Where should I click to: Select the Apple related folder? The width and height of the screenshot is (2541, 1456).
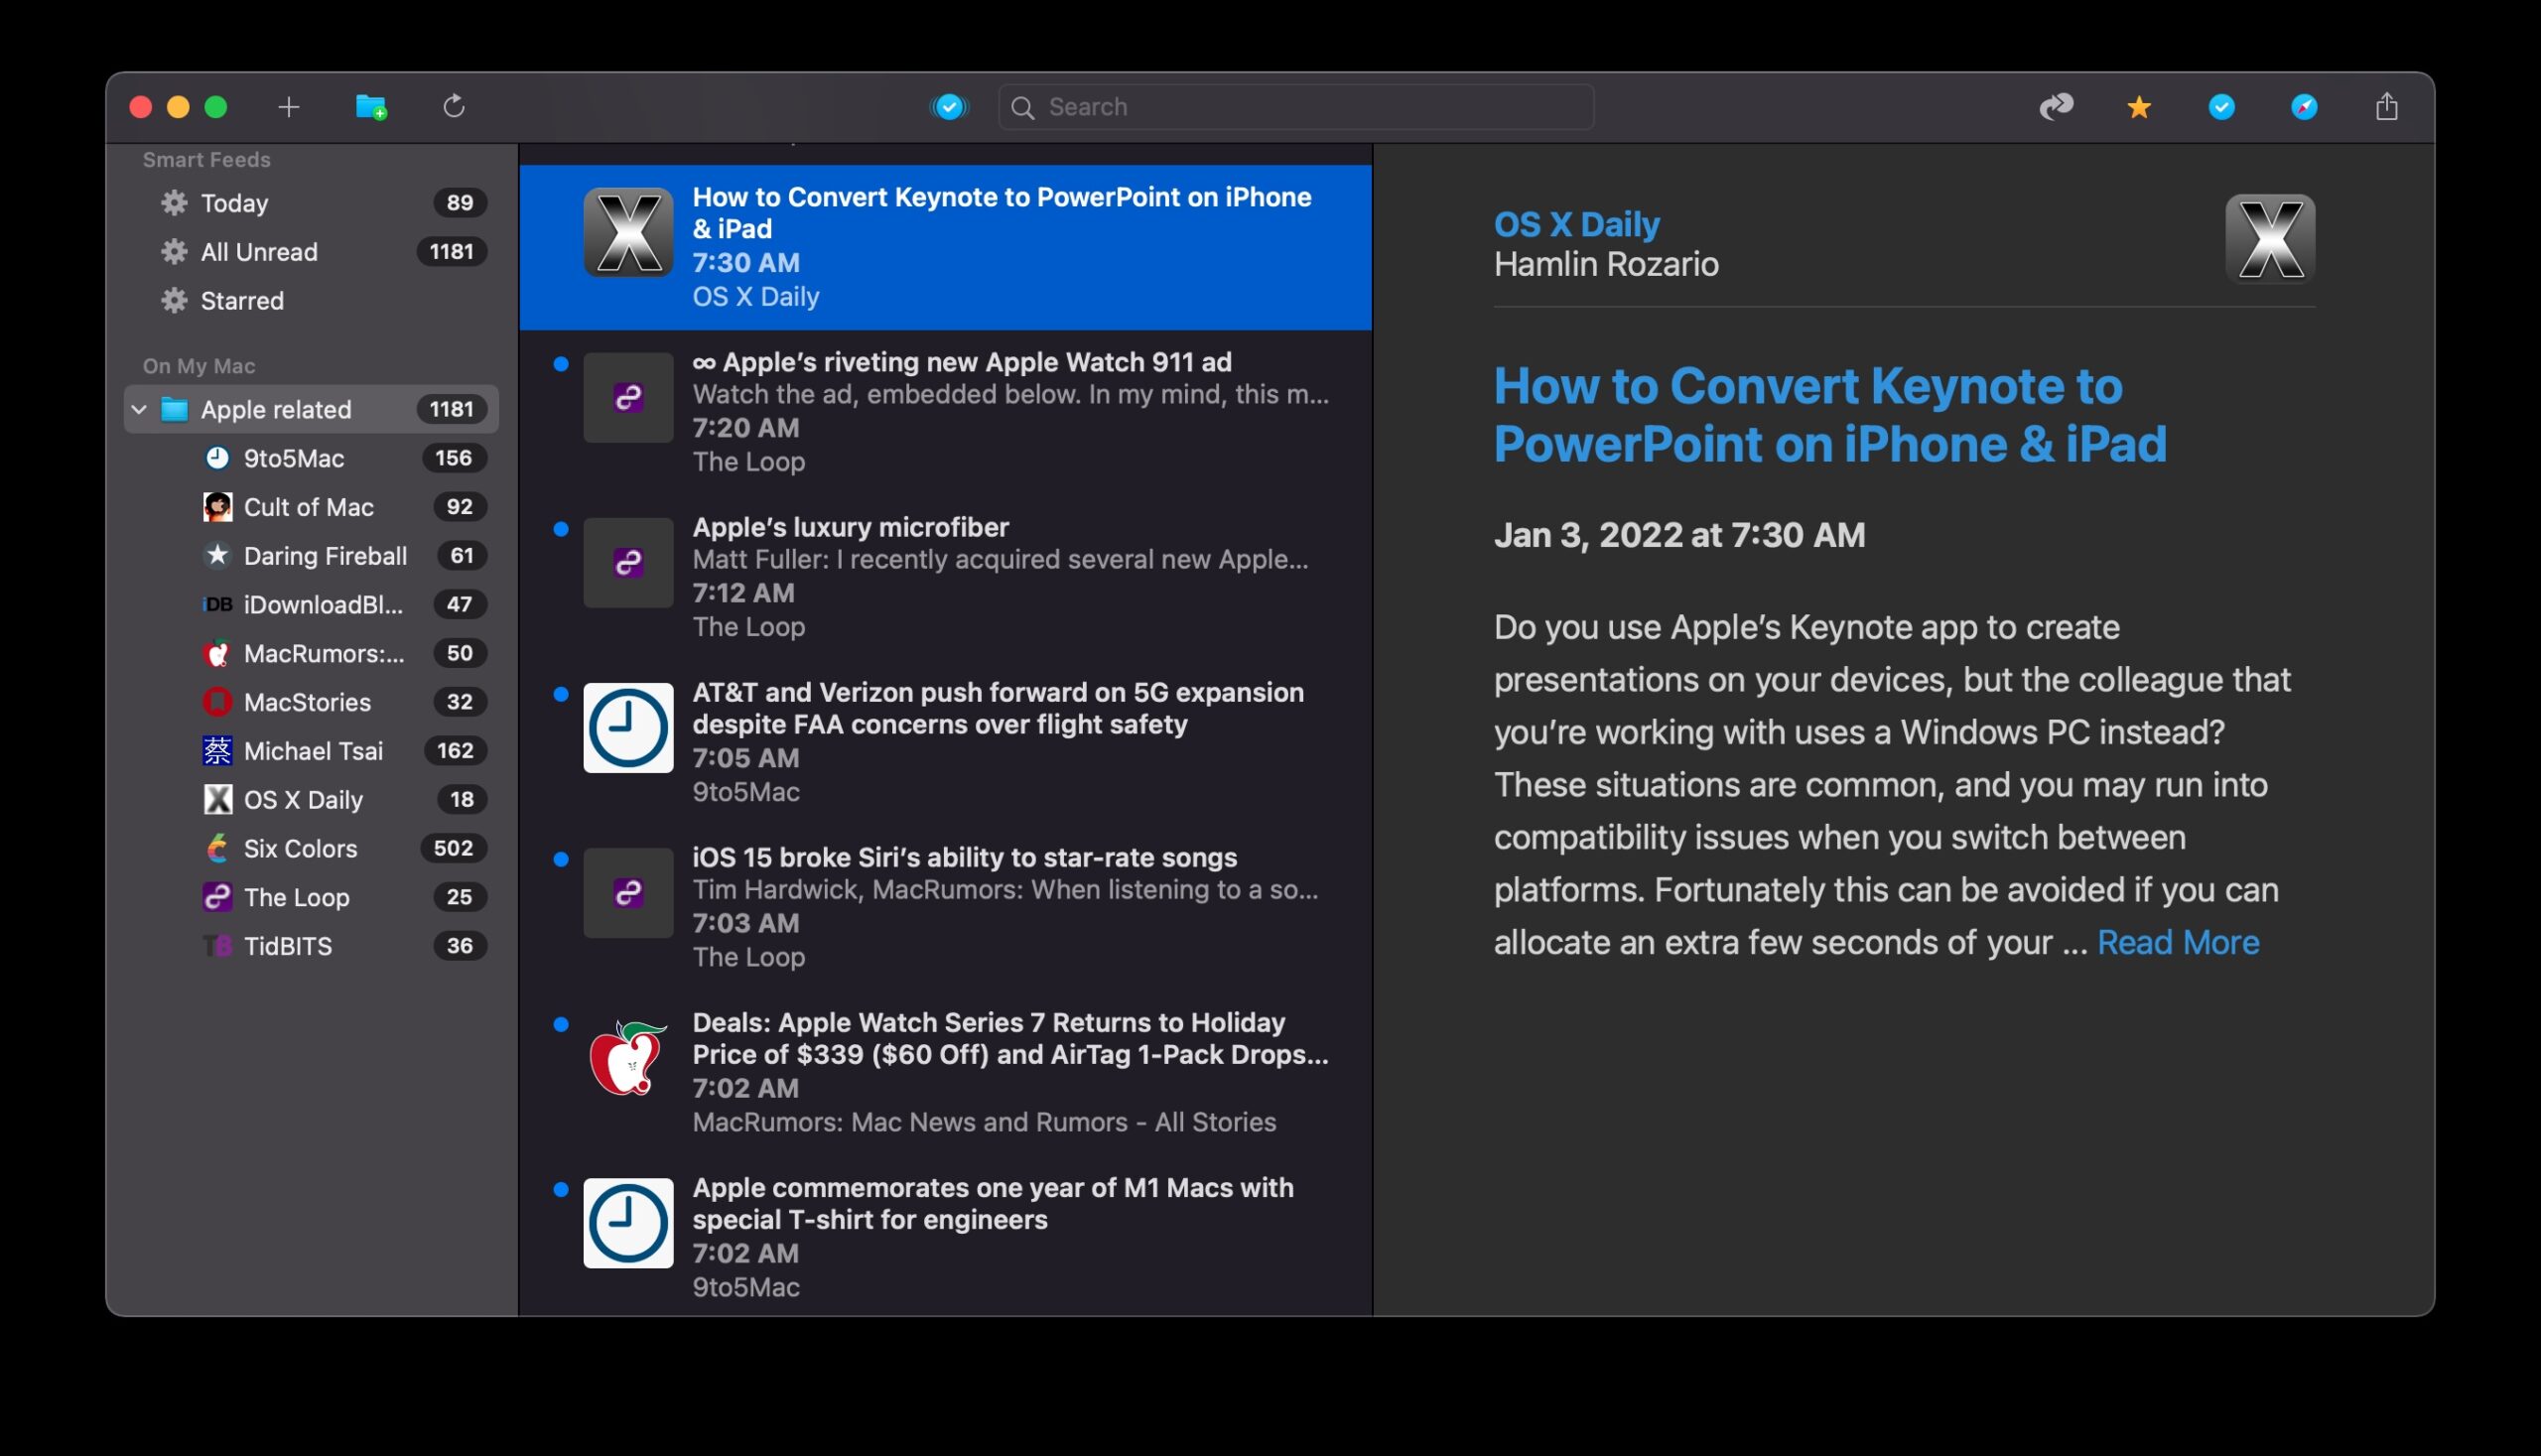click(311, 409)
